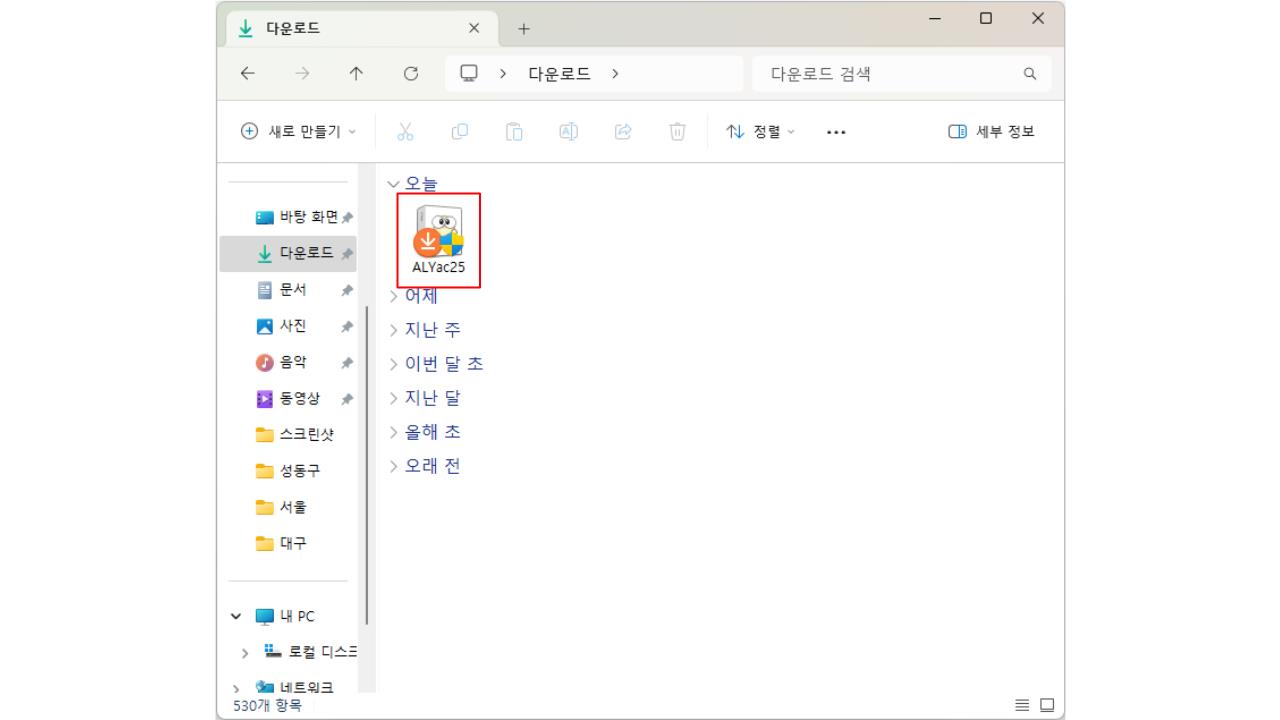Viewport: 1280px width, 720px height.
Task: Add a new tab with plus
Action: click(524, 29)
